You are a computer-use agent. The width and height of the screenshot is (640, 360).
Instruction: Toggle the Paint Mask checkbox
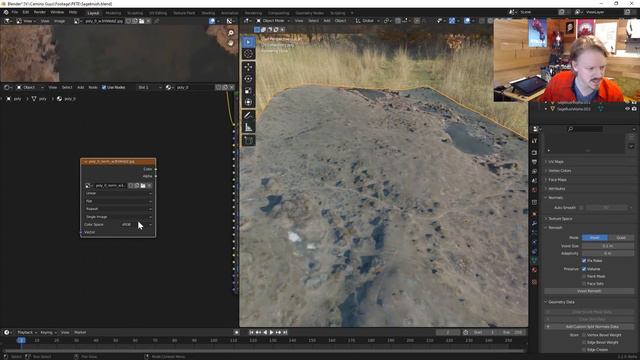584,276
